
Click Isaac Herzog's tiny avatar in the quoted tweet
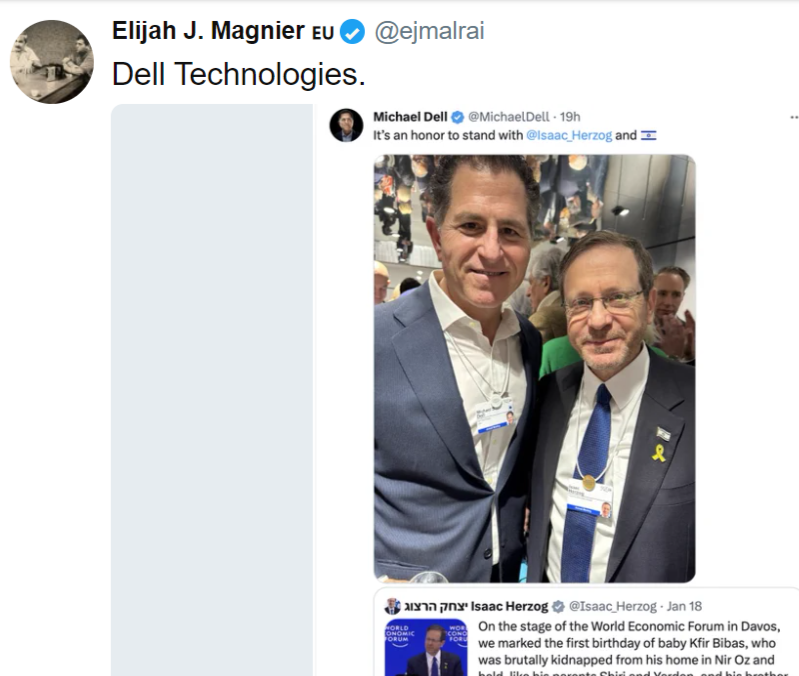point(392,606)
